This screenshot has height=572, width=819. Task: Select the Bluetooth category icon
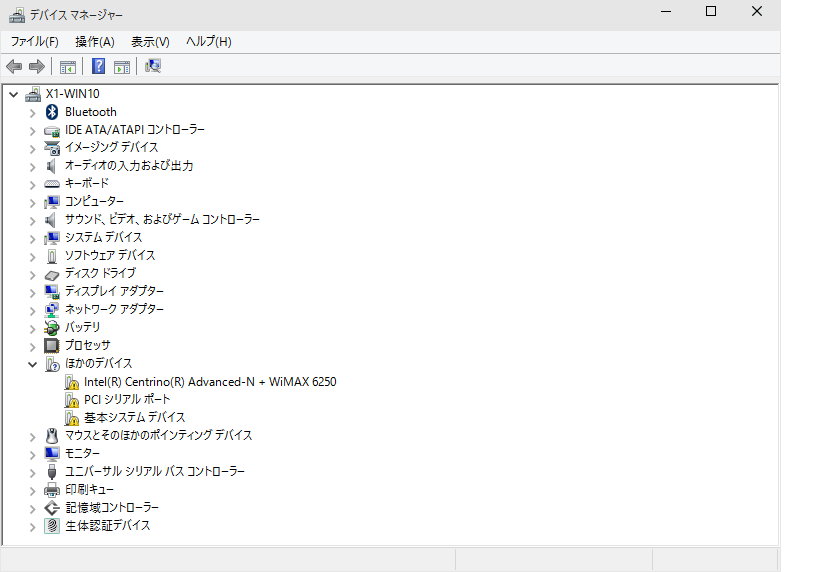tap(52, 112)
